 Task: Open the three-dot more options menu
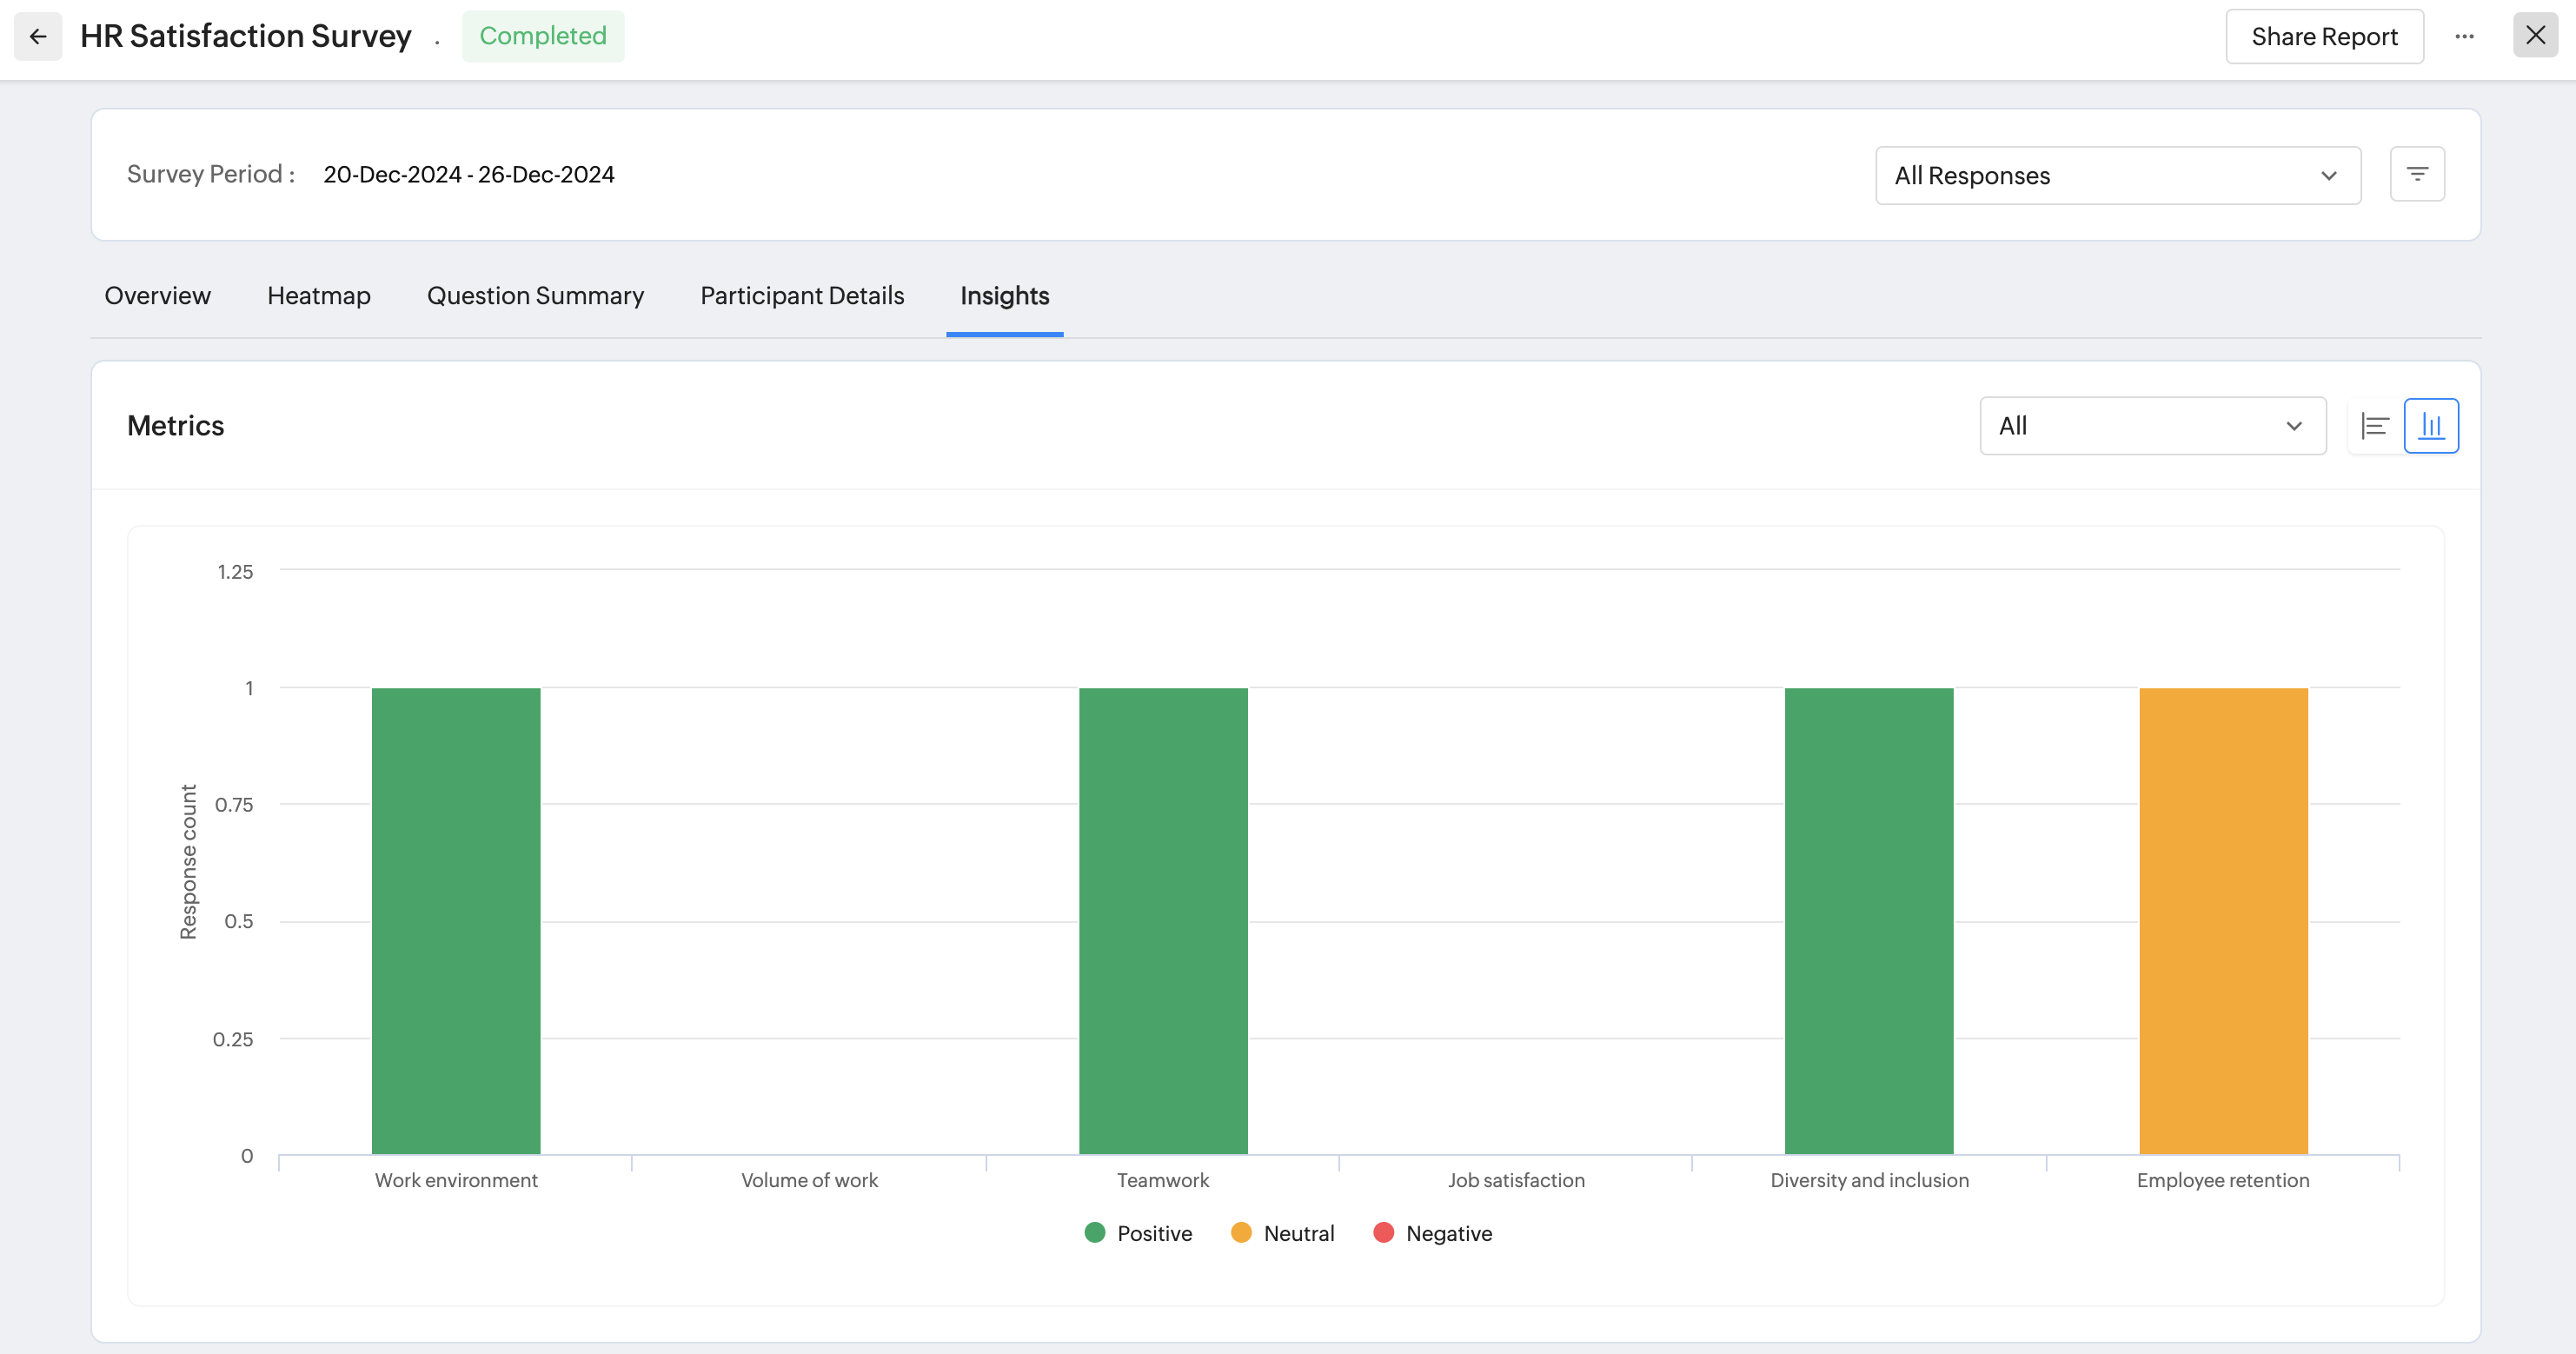2464,37
